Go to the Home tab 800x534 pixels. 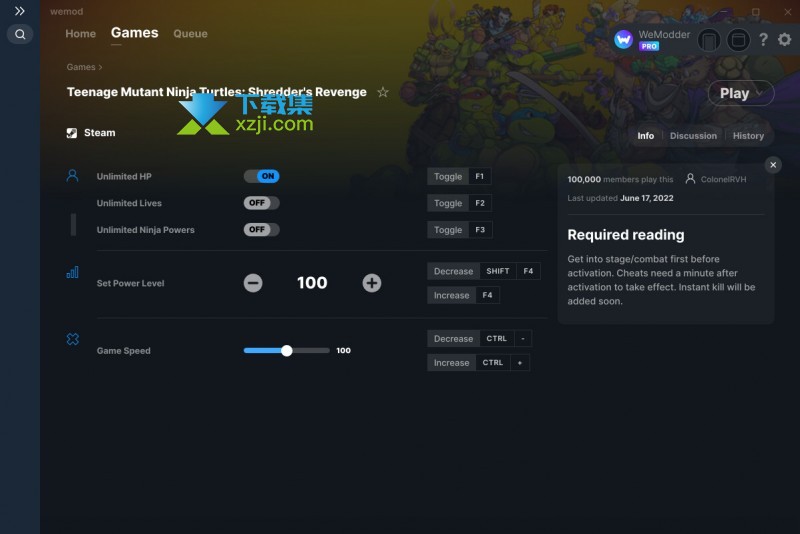coord(81,34)
